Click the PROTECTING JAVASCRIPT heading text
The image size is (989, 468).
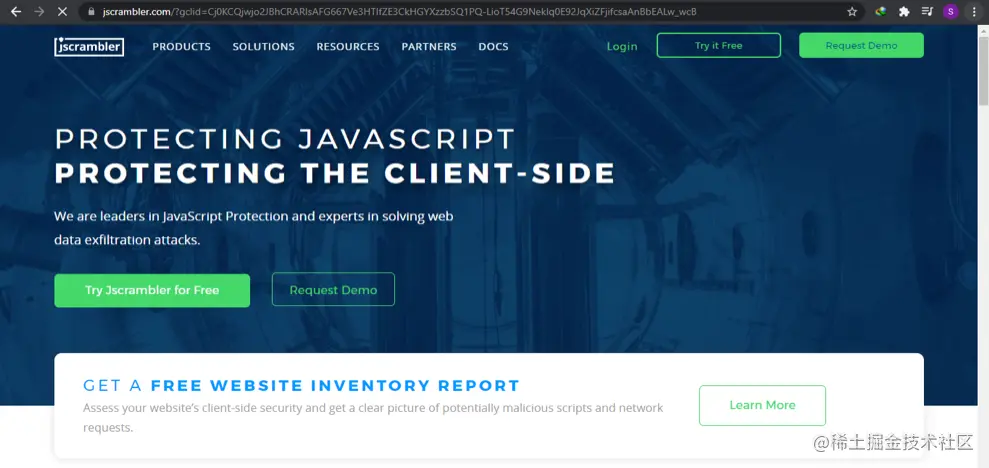(285, 139)
